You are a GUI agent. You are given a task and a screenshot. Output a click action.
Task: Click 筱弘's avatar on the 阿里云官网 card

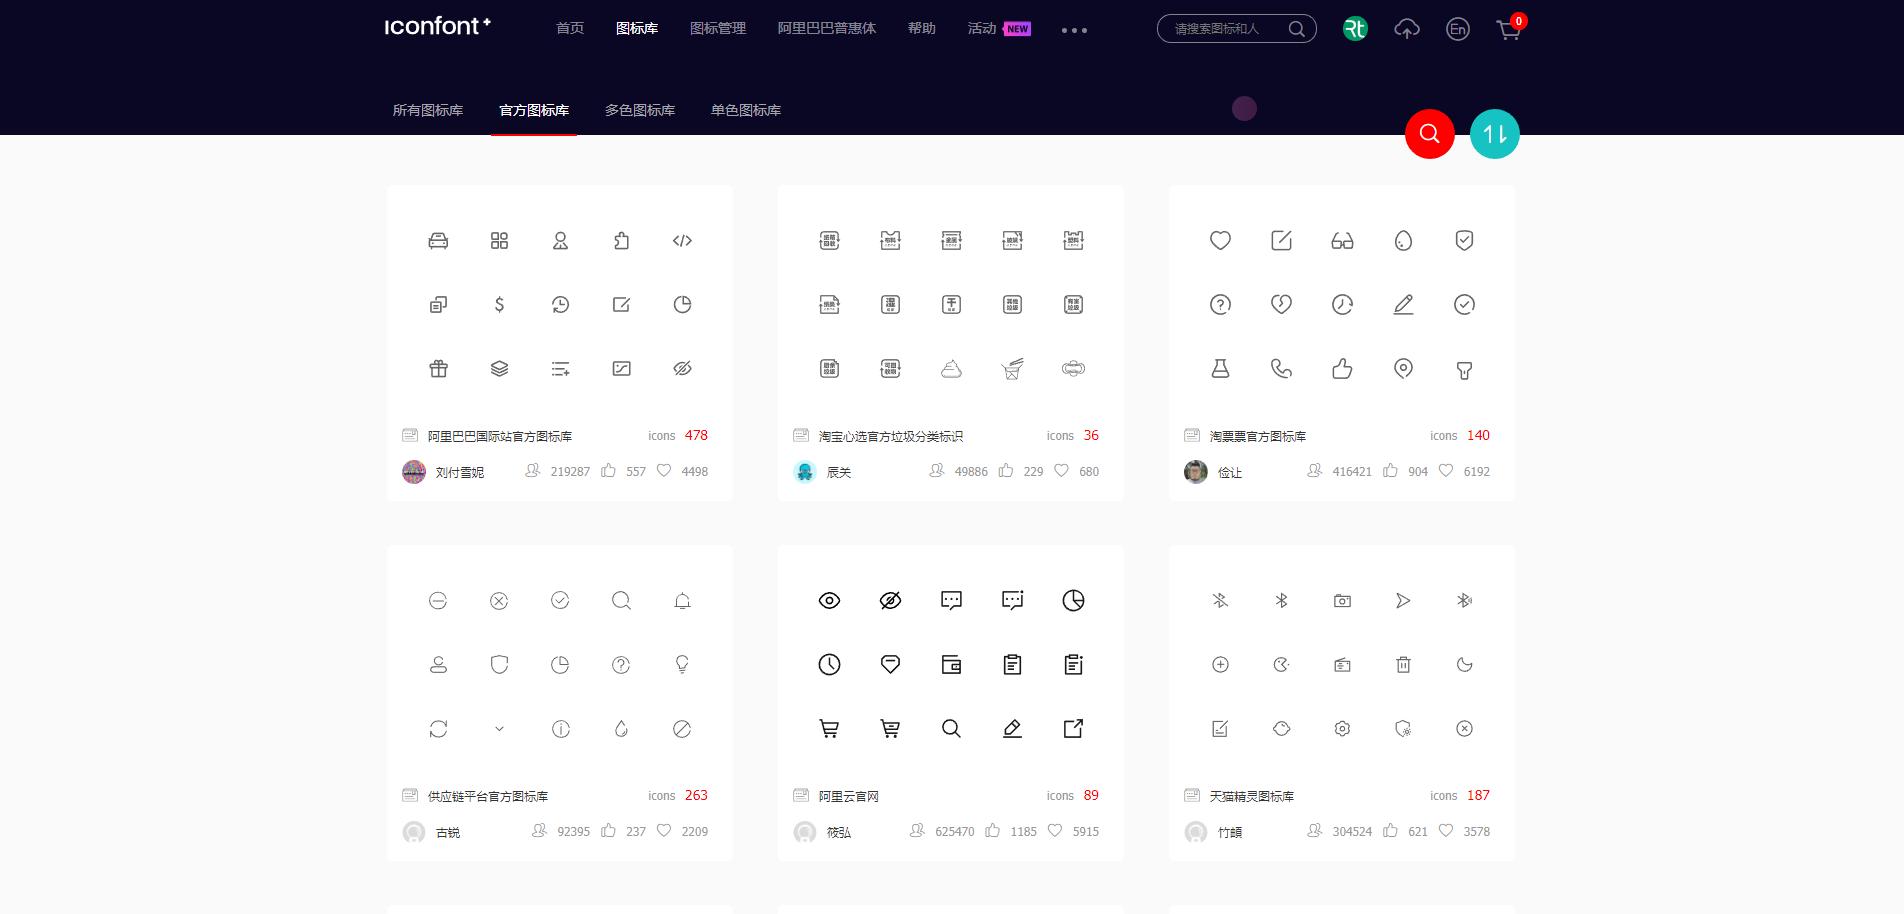(806, 831)
